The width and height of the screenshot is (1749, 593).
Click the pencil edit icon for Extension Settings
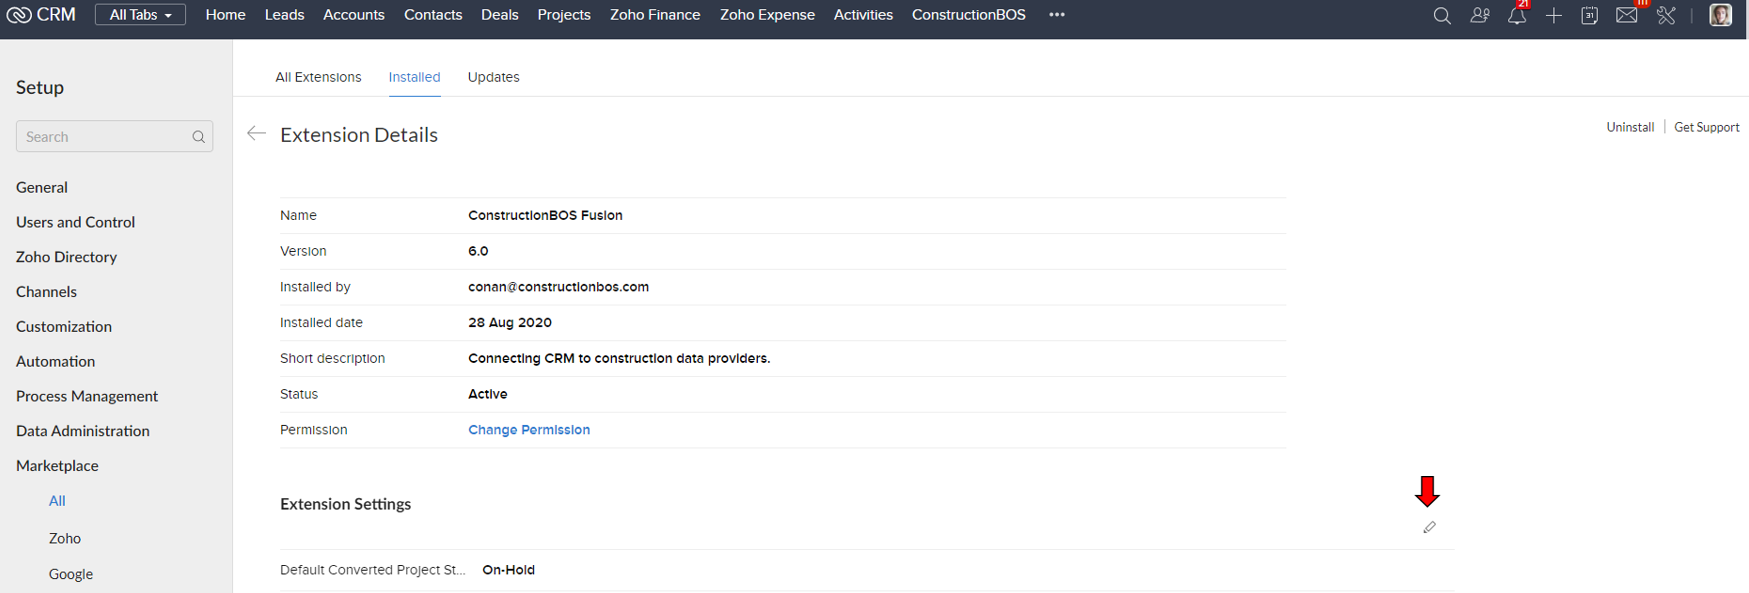(x=1429, y=527)
